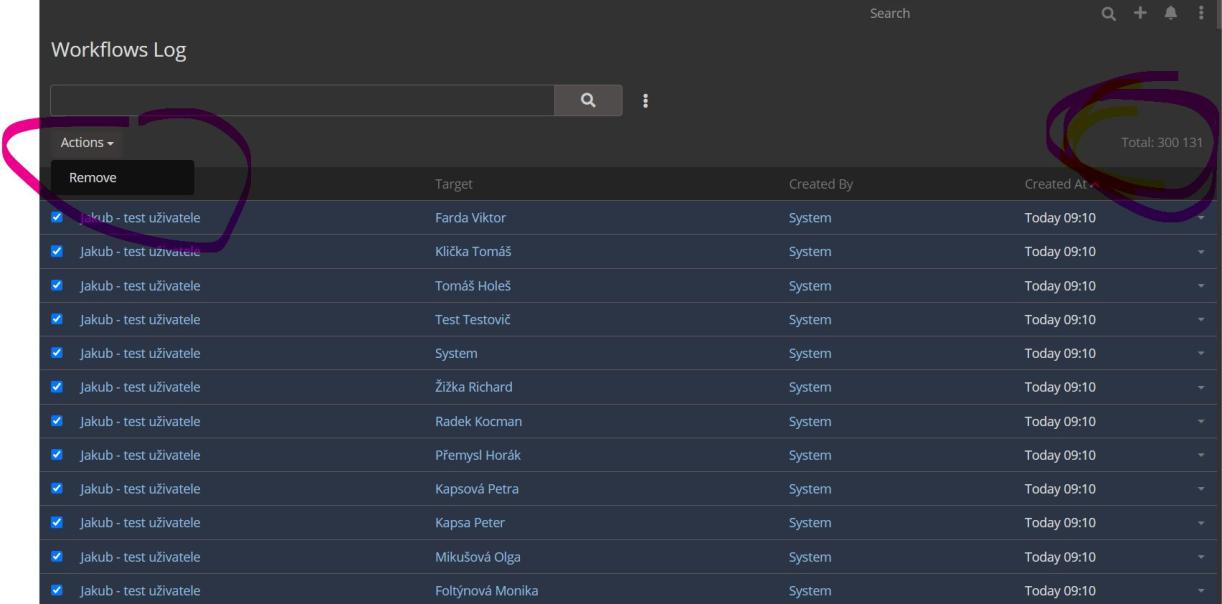The width and height of the screenshot is (1222, 604).
Task: Uncheck the row with Kapsová Petra
Action: click(x=57, y=489)
